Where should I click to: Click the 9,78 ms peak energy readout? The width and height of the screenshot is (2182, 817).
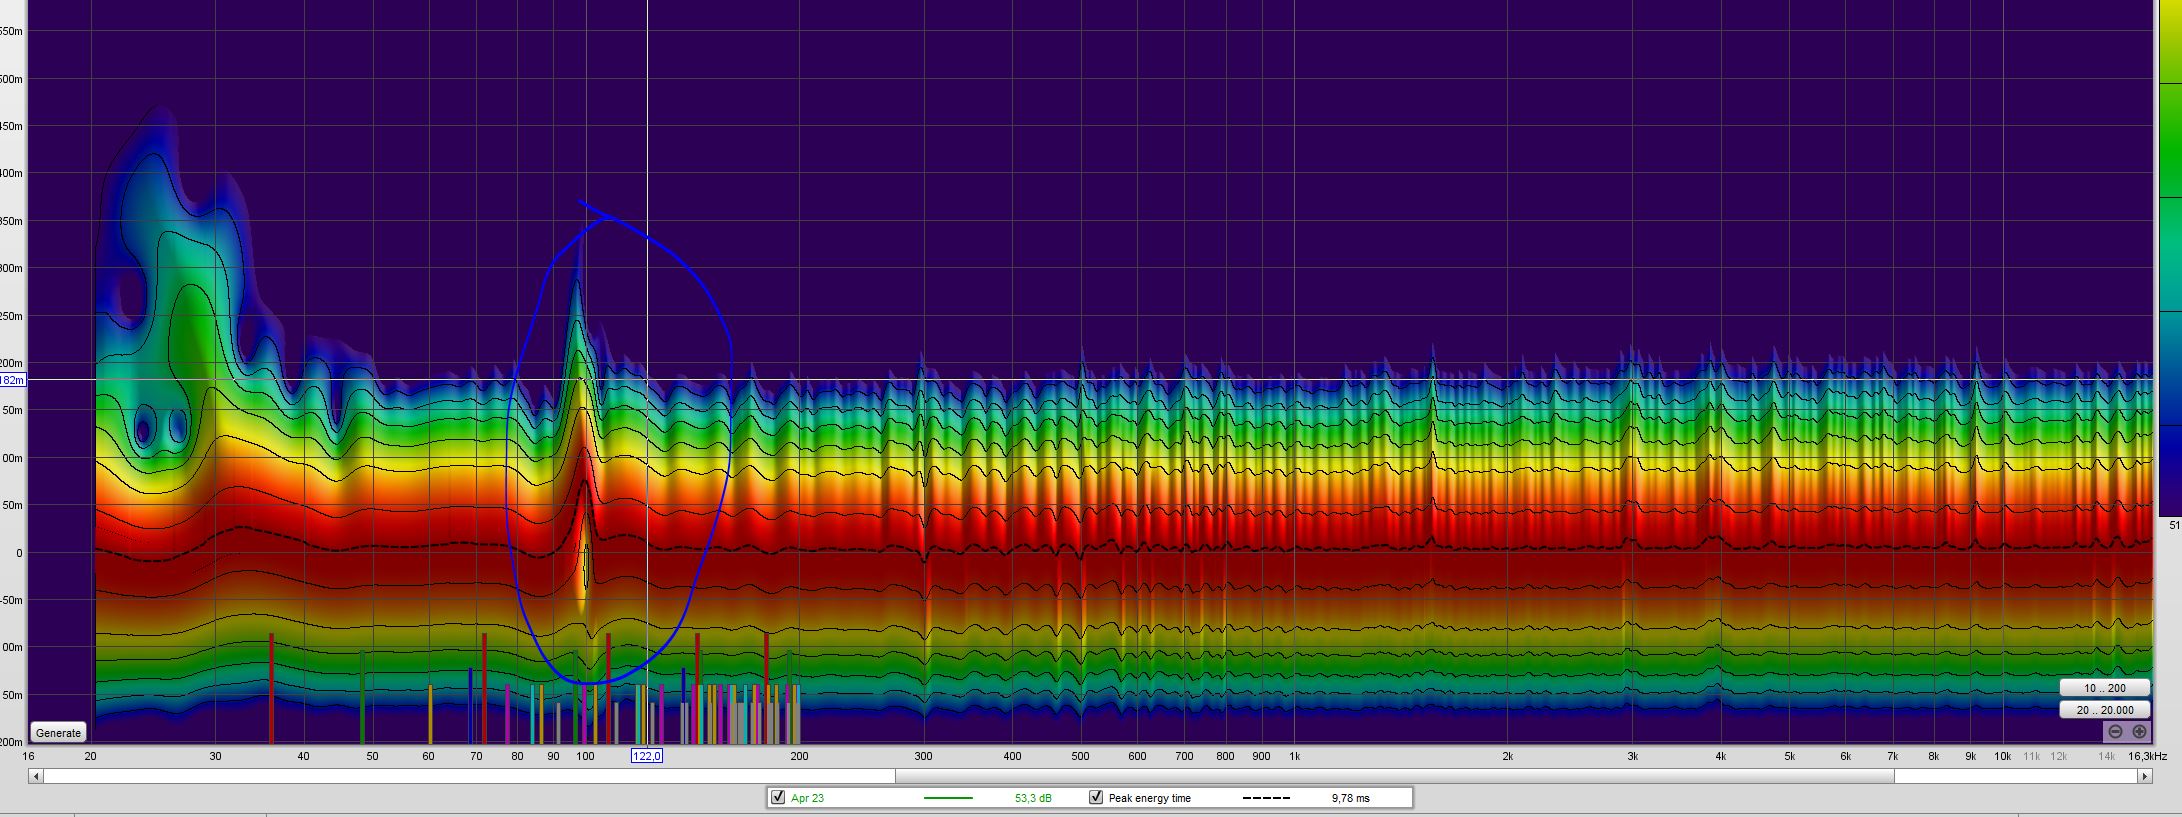pos(1350,798)
